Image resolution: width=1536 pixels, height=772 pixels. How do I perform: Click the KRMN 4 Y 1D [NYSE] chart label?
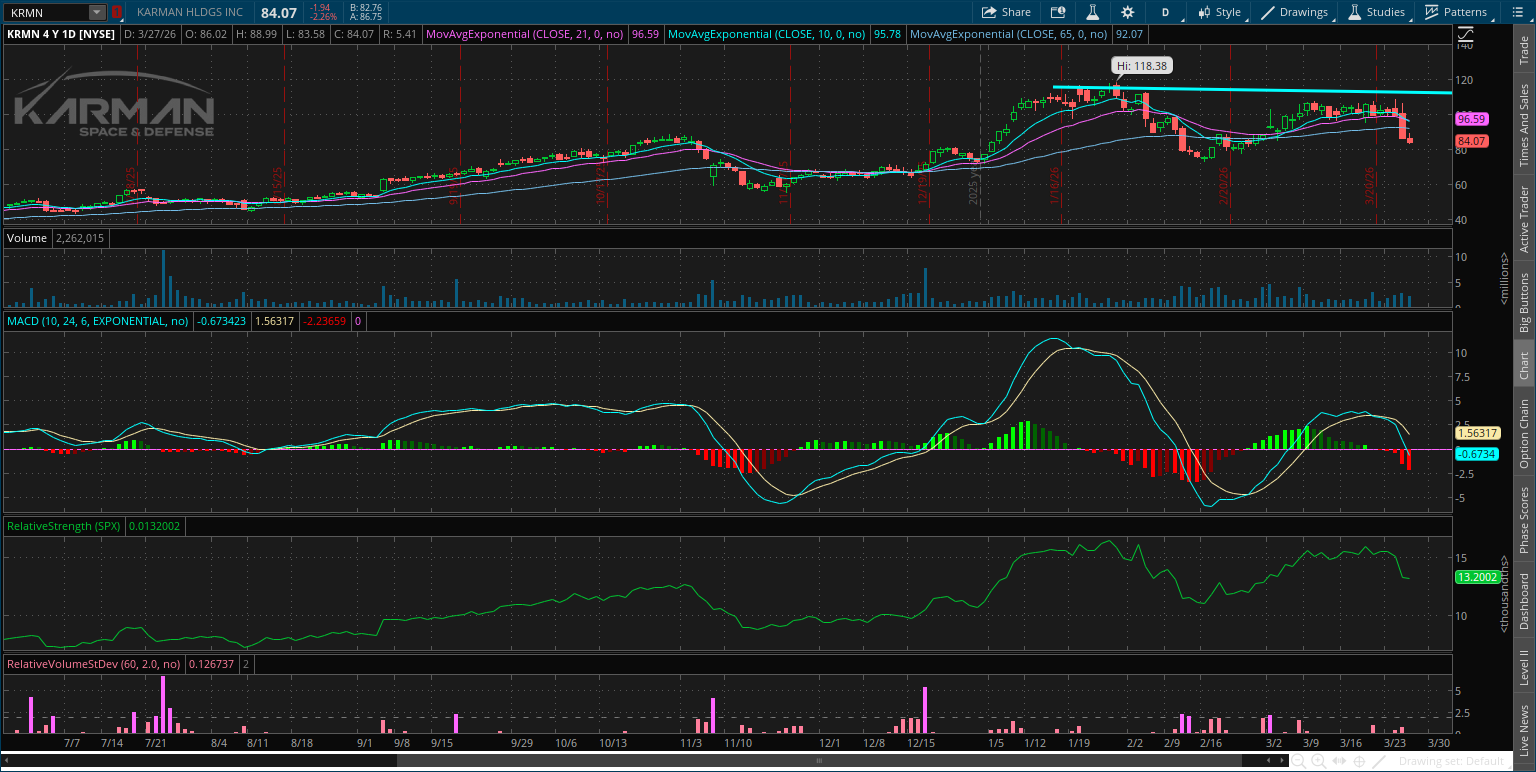click(61, 33)
